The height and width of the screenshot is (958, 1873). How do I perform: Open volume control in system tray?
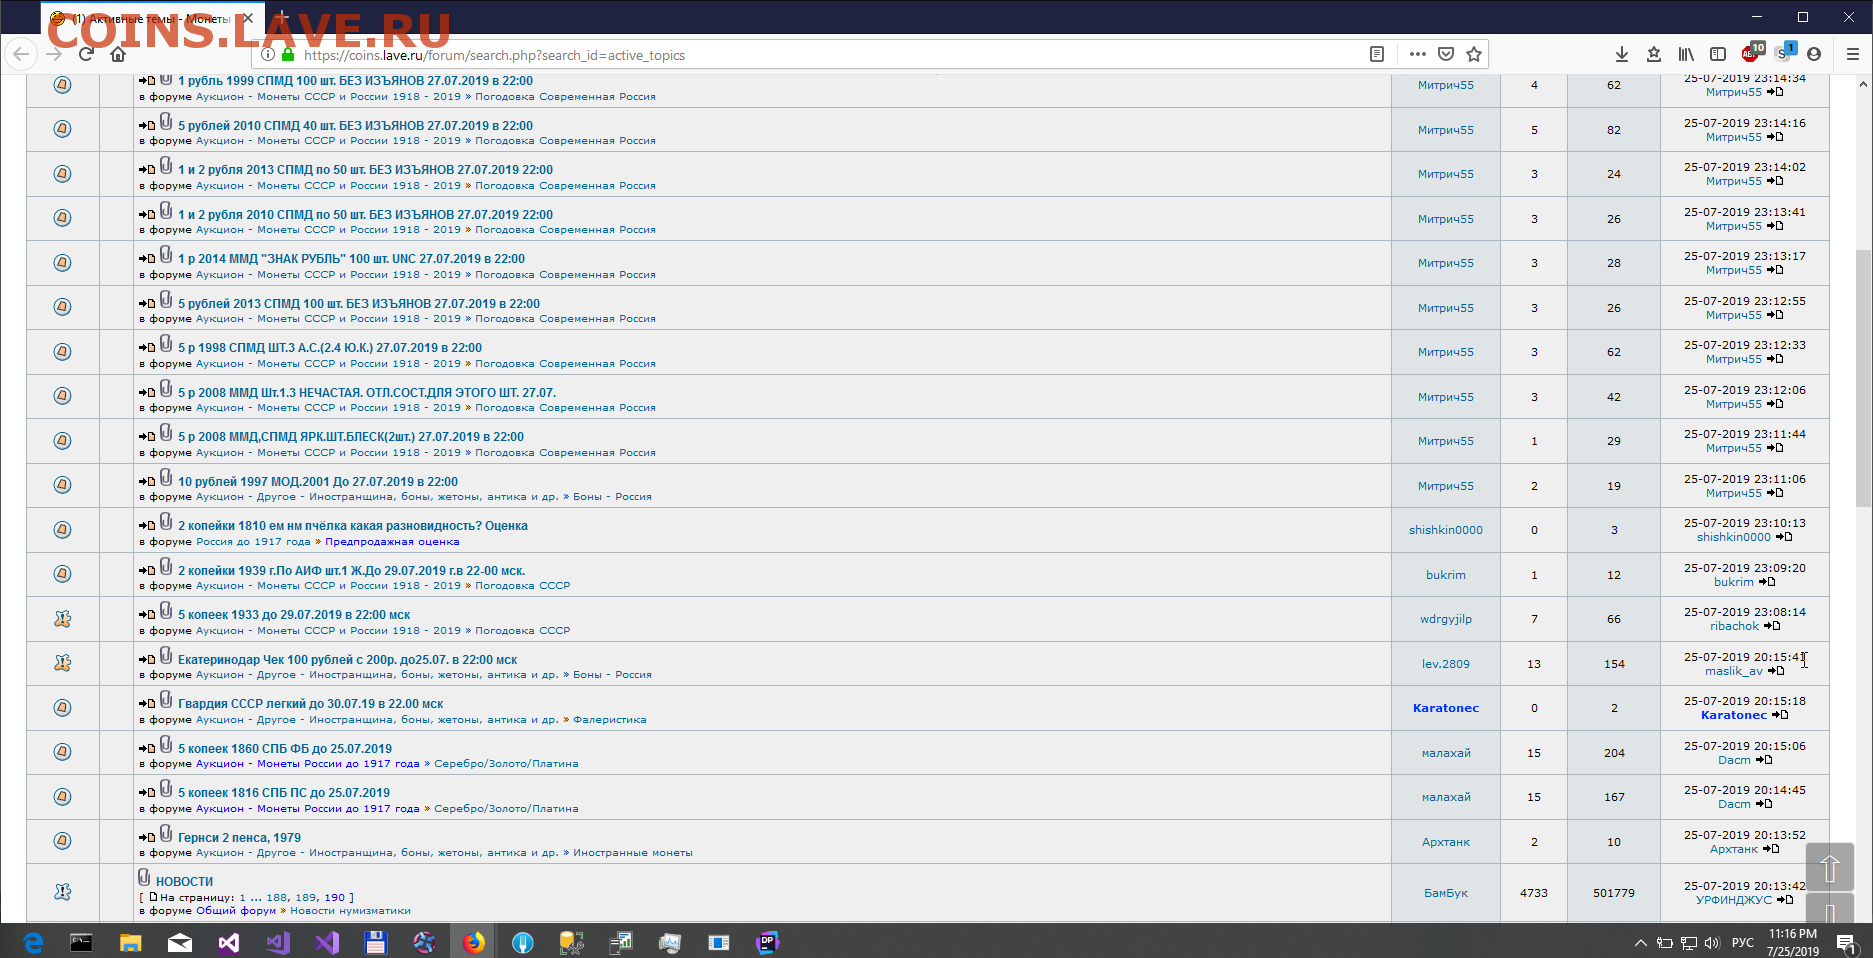(1712, 942)
